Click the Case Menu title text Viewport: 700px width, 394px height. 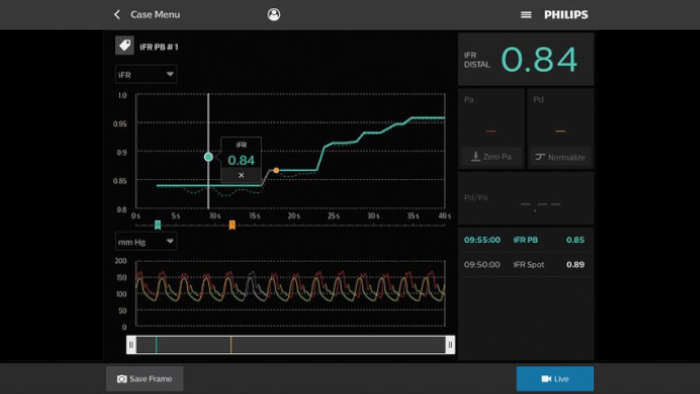[155, 15]
